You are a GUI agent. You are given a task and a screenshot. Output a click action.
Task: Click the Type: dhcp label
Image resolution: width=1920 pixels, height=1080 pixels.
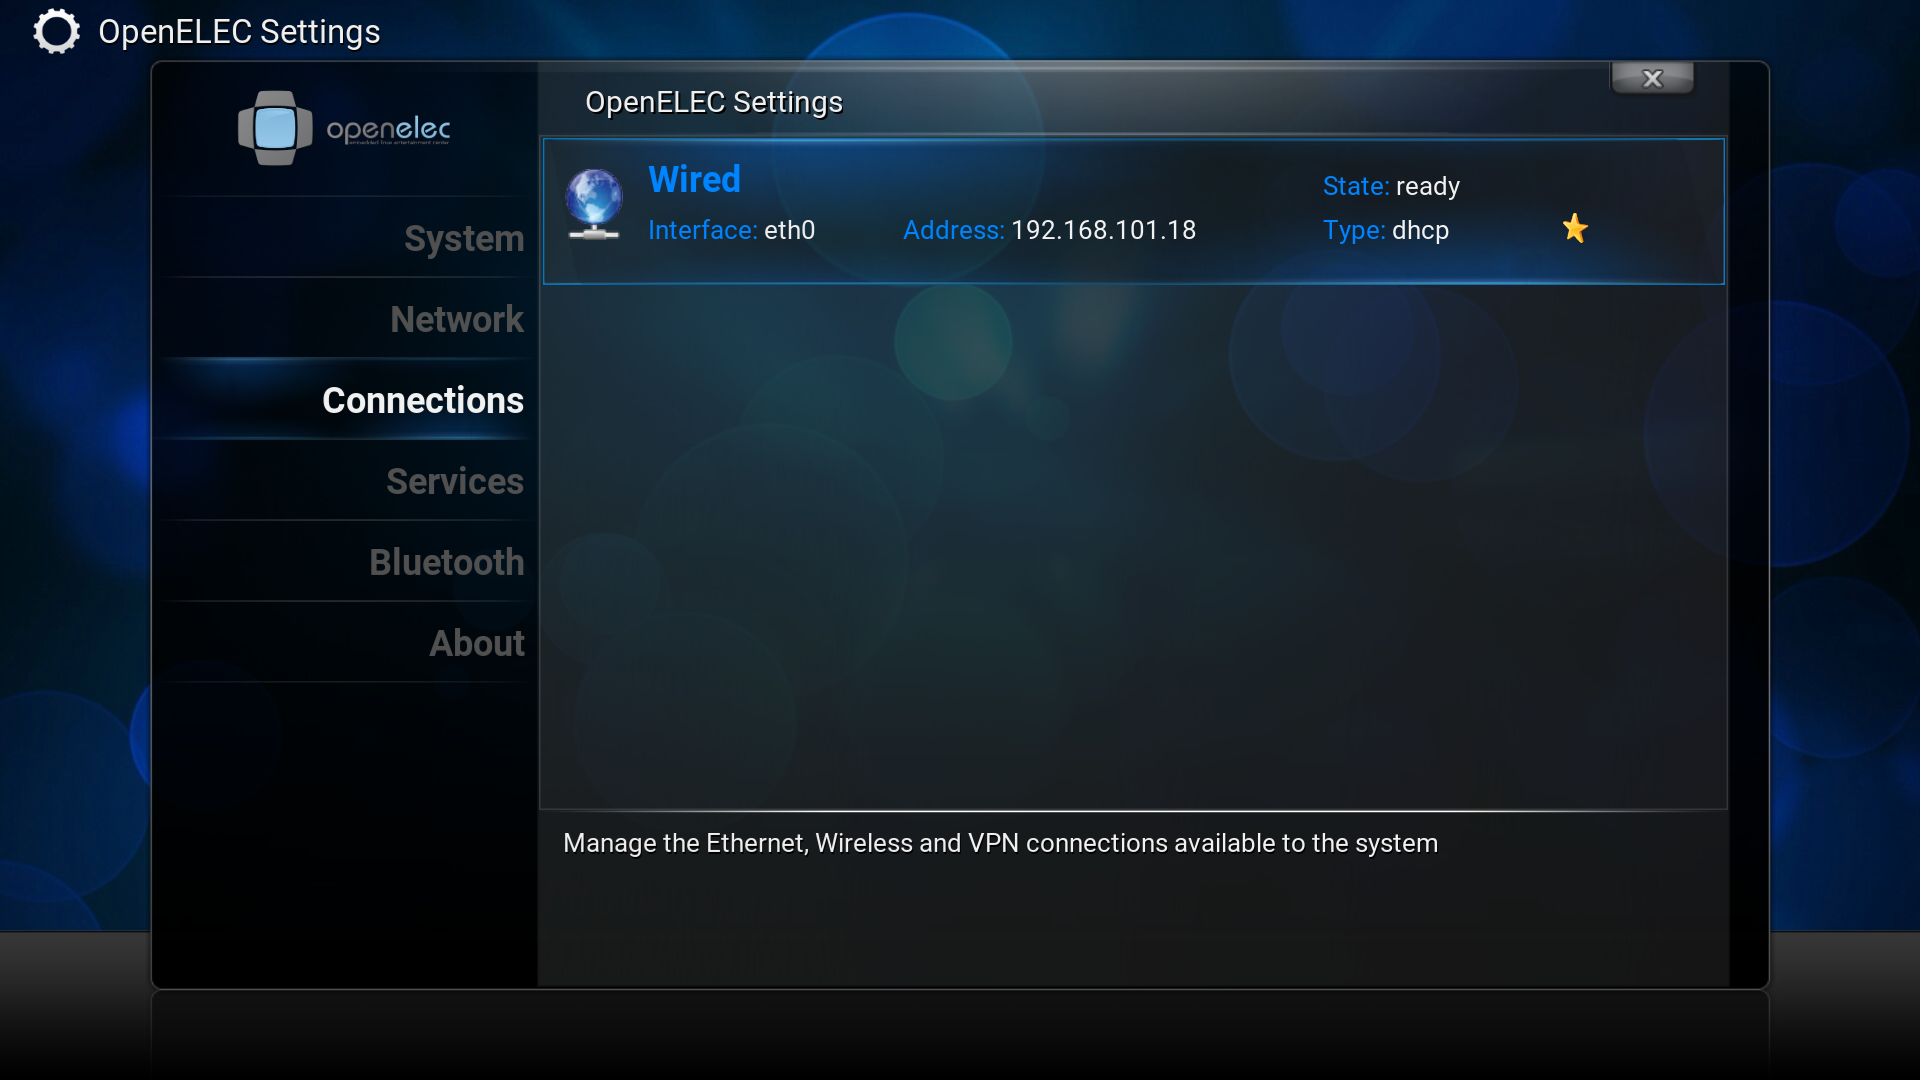tap(1386, 230)
